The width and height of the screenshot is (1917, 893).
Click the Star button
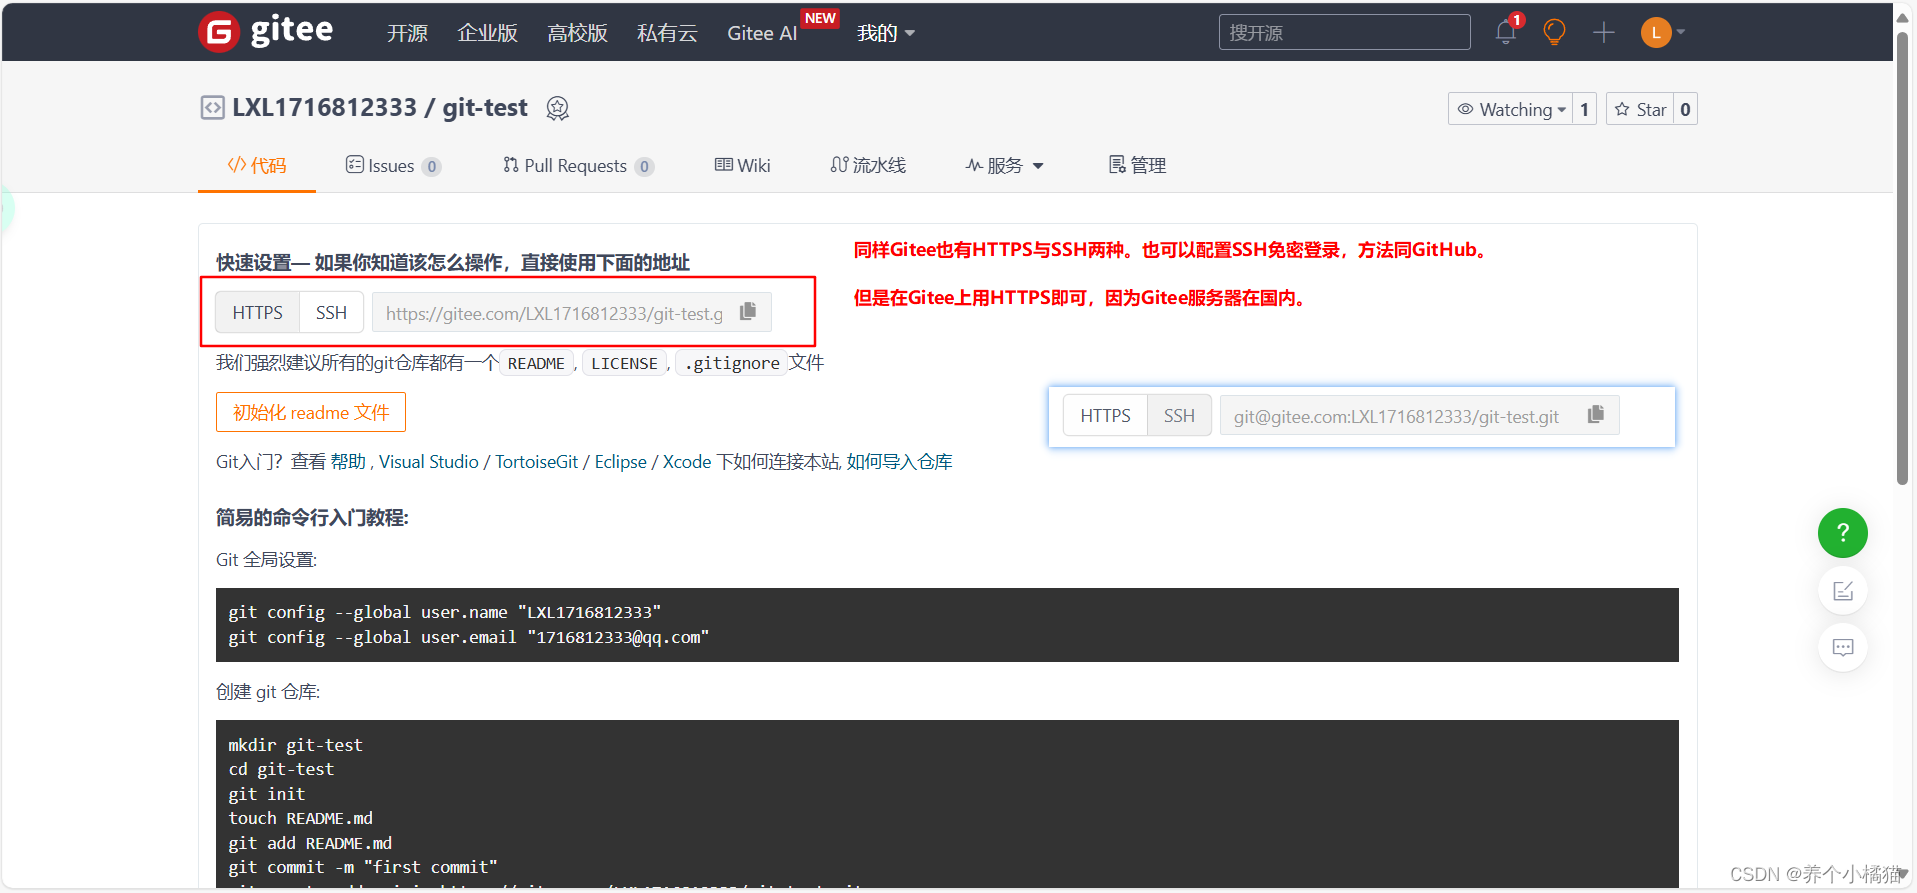[x=1640, y=109]
